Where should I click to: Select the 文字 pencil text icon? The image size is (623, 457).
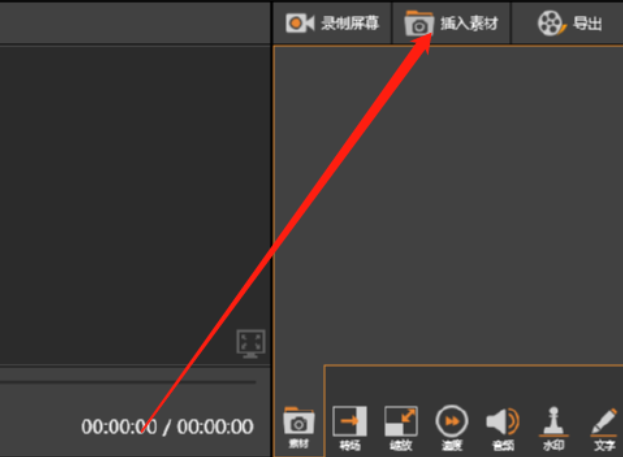pos(604,428)
